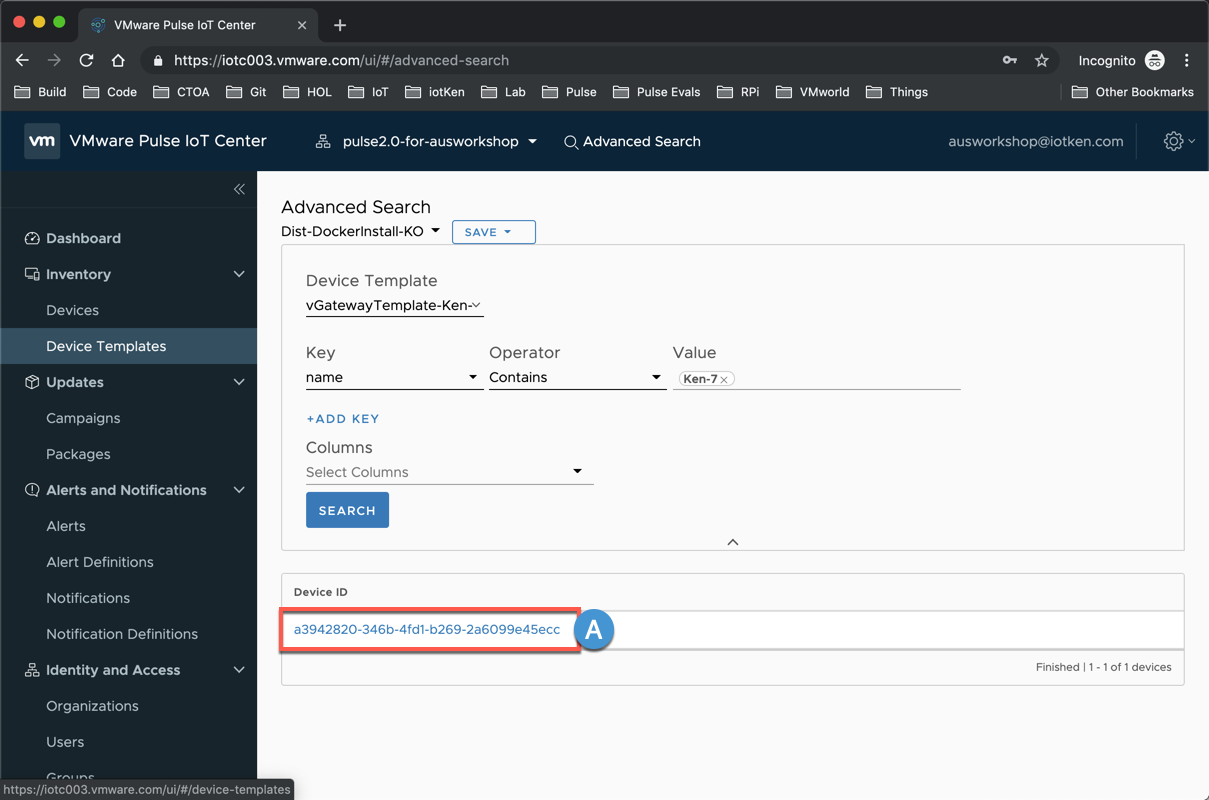Open the SAVE dropdown button
1209x800 pixels.
coord(493,232)
